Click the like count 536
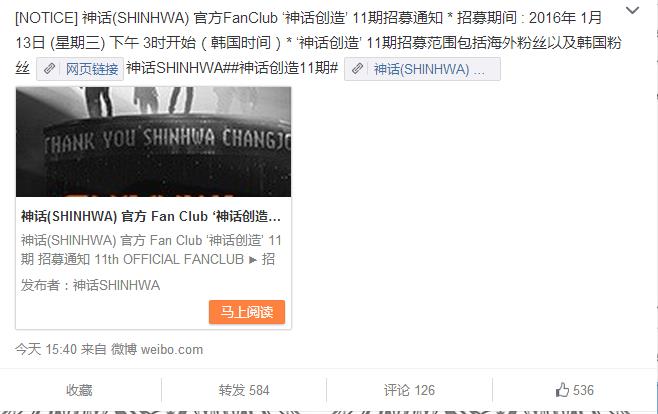Screen dimensions: 658x414 click(583, 390)
